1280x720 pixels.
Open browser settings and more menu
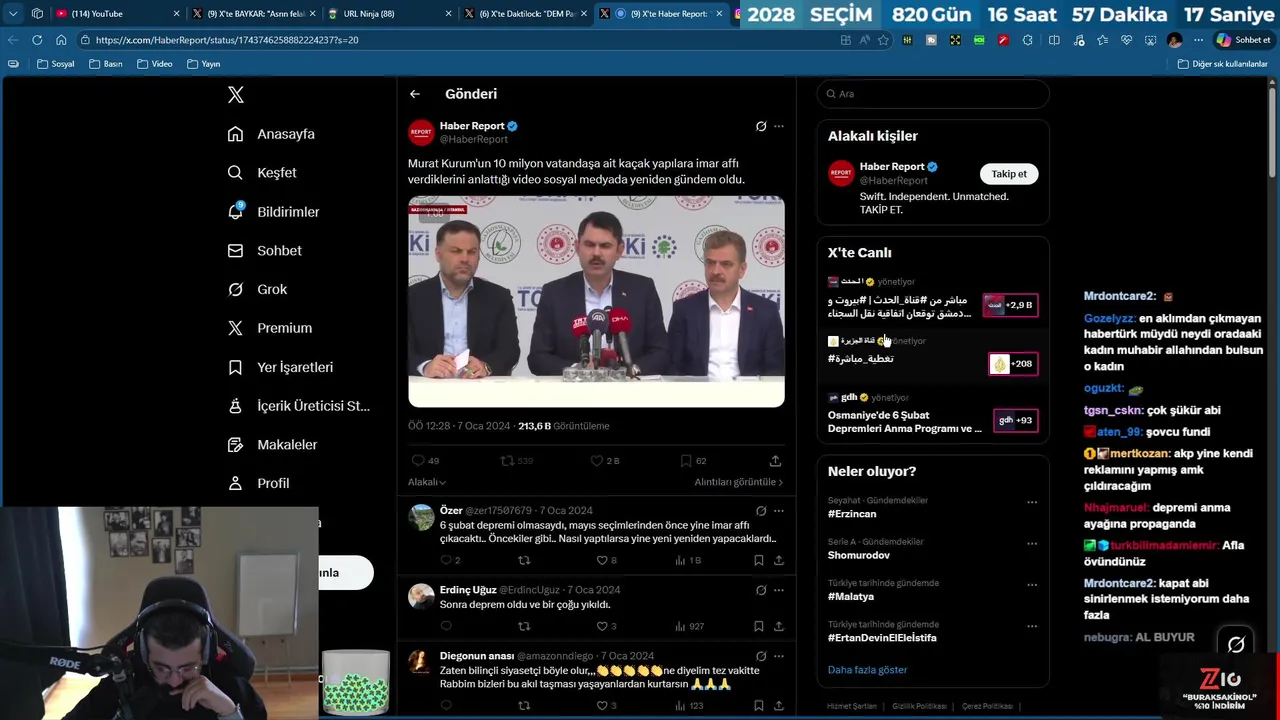point(1198,40)
